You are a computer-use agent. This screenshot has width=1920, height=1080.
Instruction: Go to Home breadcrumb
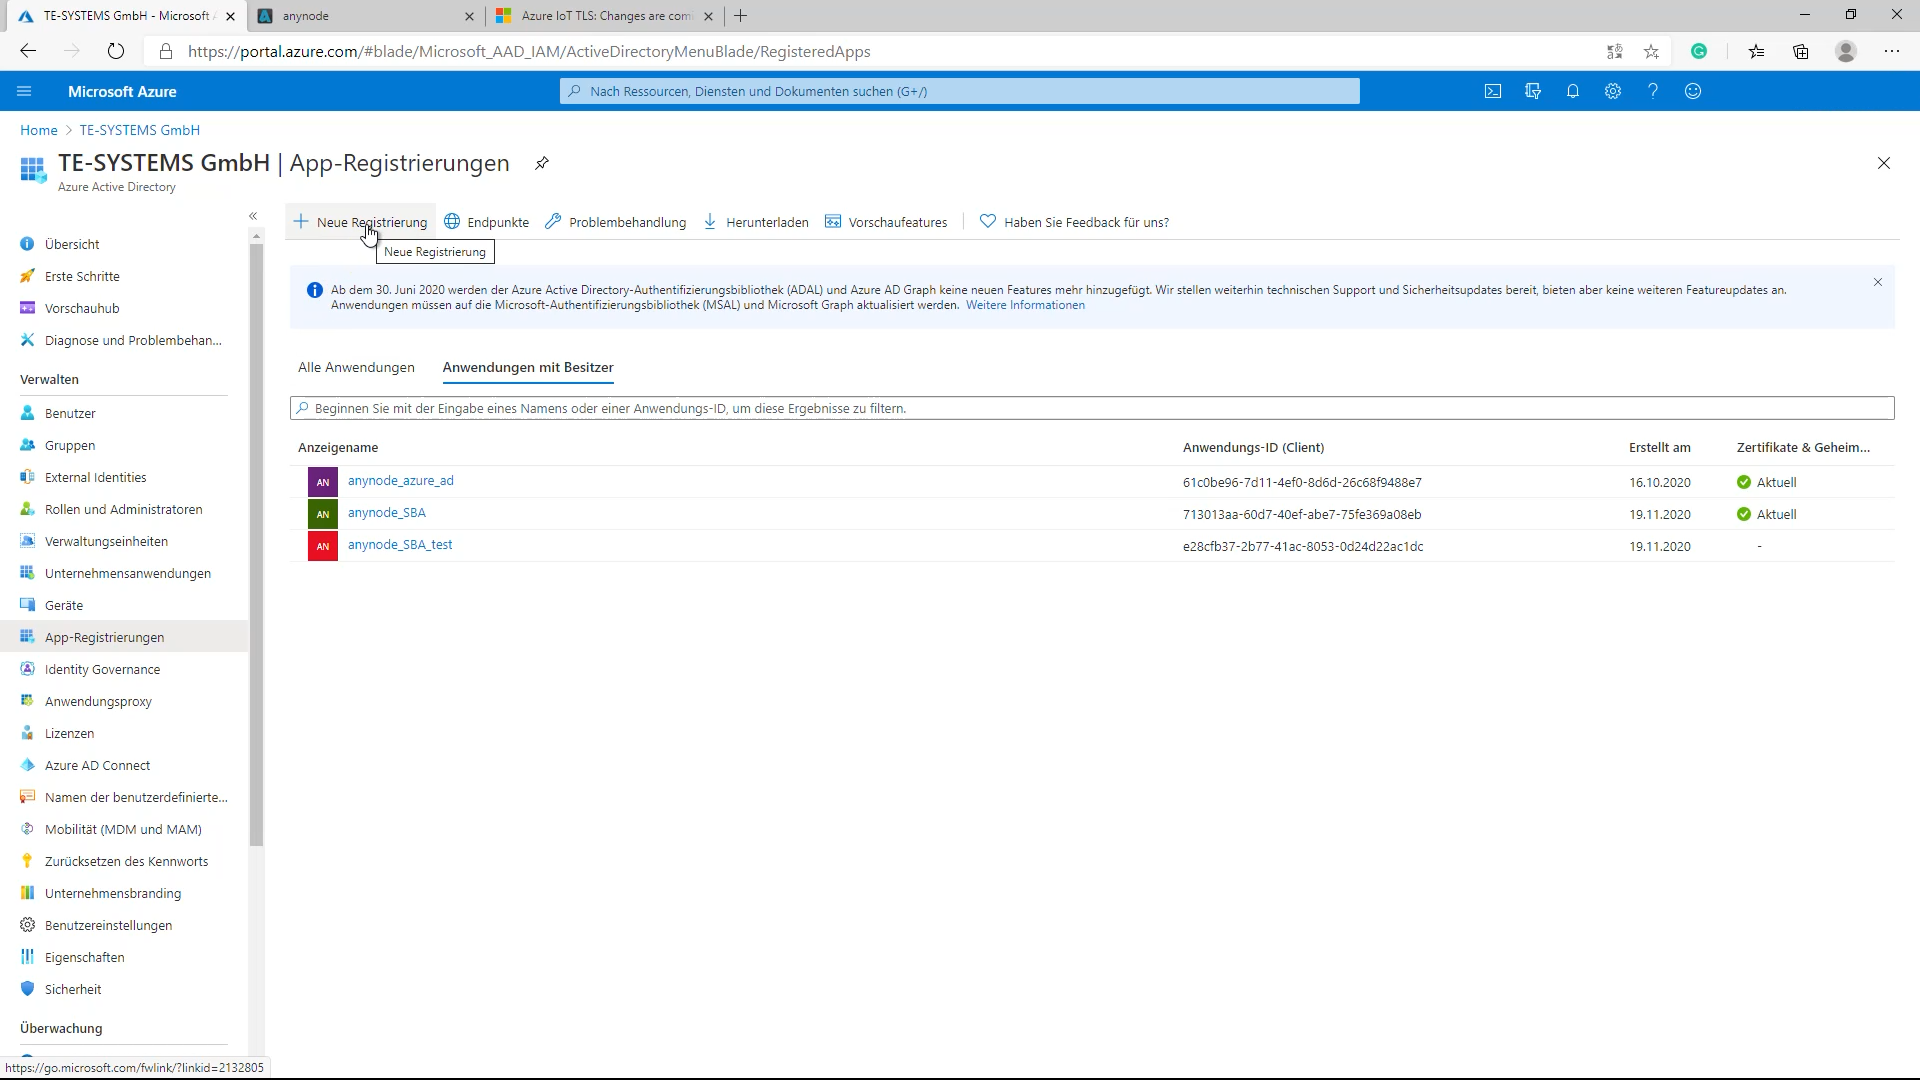(x=39, y=130)
